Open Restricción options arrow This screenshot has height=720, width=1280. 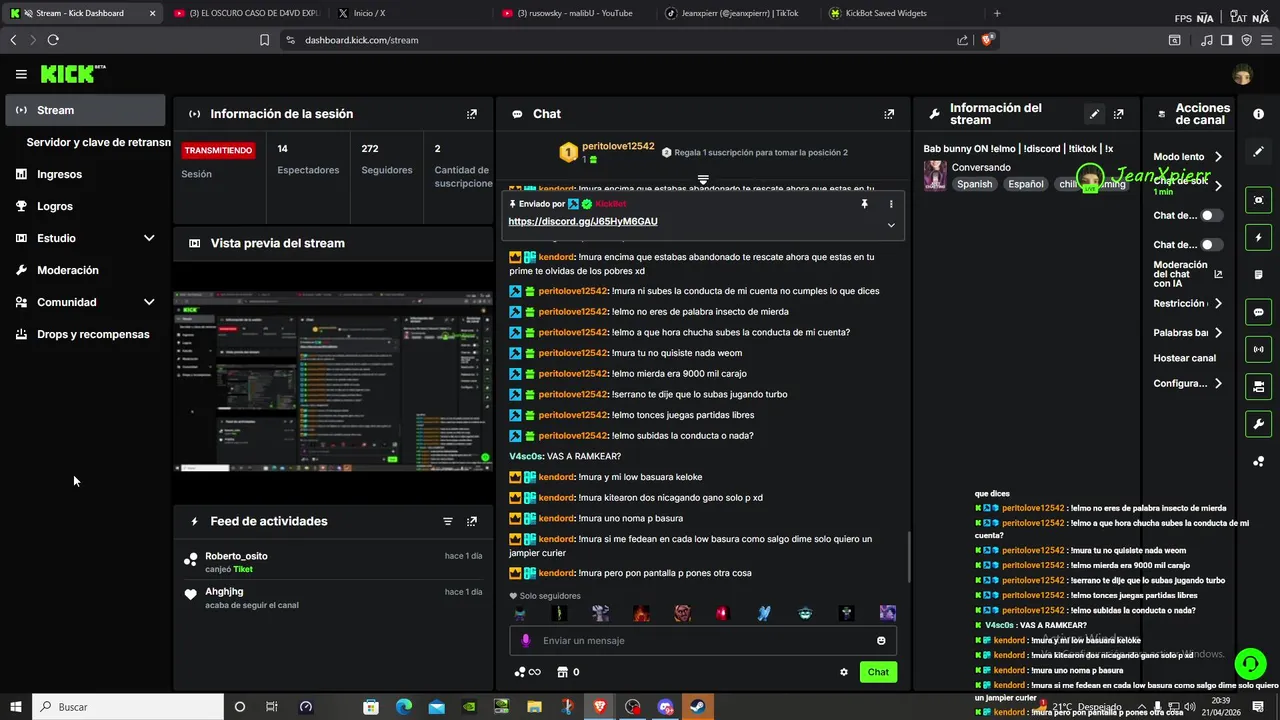click(1218, 303)
